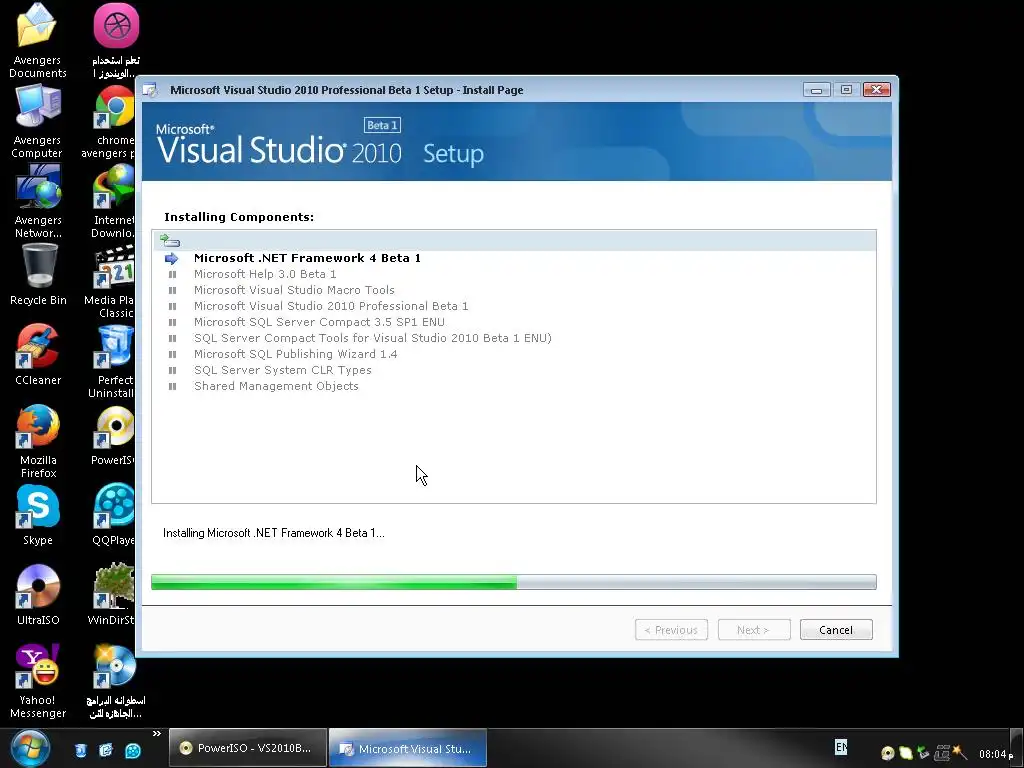Open the Avengers Computer desktop icon
The height and width of the screenshot is (768, 1024).
37,121
